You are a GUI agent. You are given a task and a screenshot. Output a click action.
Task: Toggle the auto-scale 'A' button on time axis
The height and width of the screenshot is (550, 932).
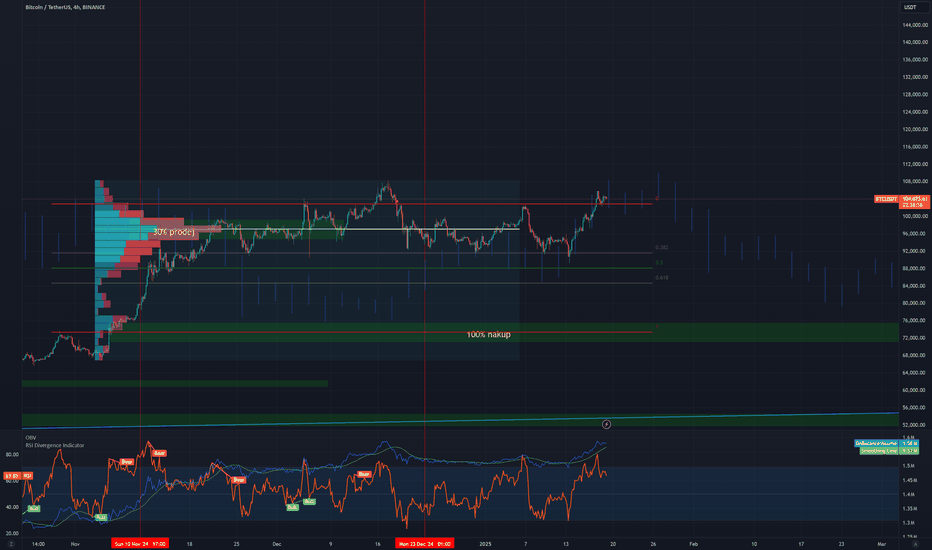(x=915, y=544)
